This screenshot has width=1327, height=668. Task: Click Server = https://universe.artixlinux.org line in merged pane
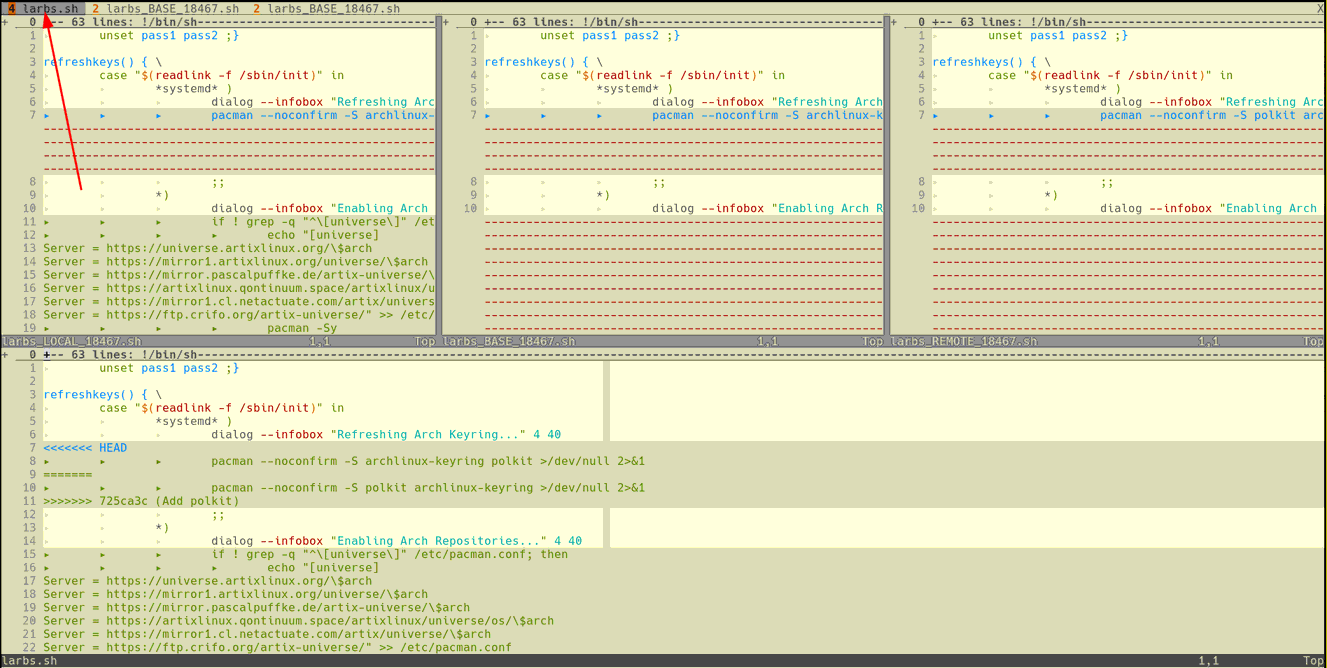click(207, 581)
